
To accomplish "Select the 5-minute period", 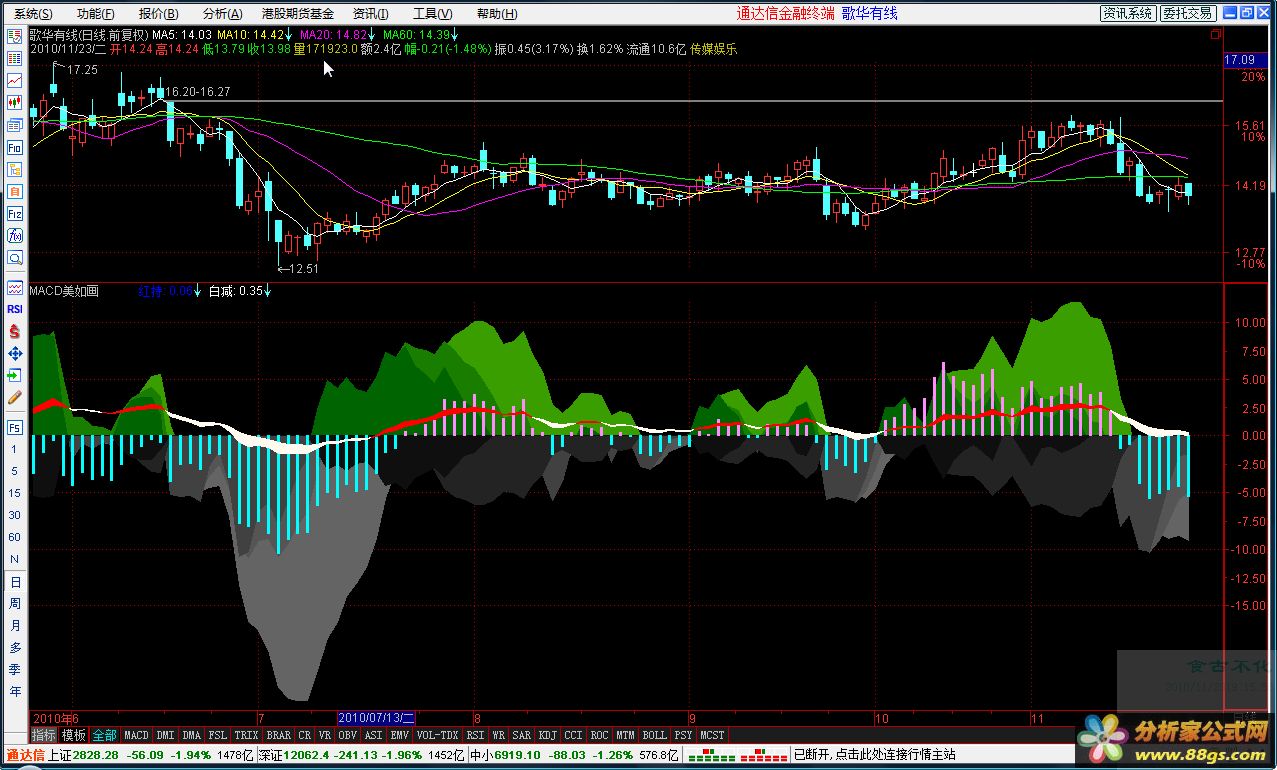I will pos(15,472).
